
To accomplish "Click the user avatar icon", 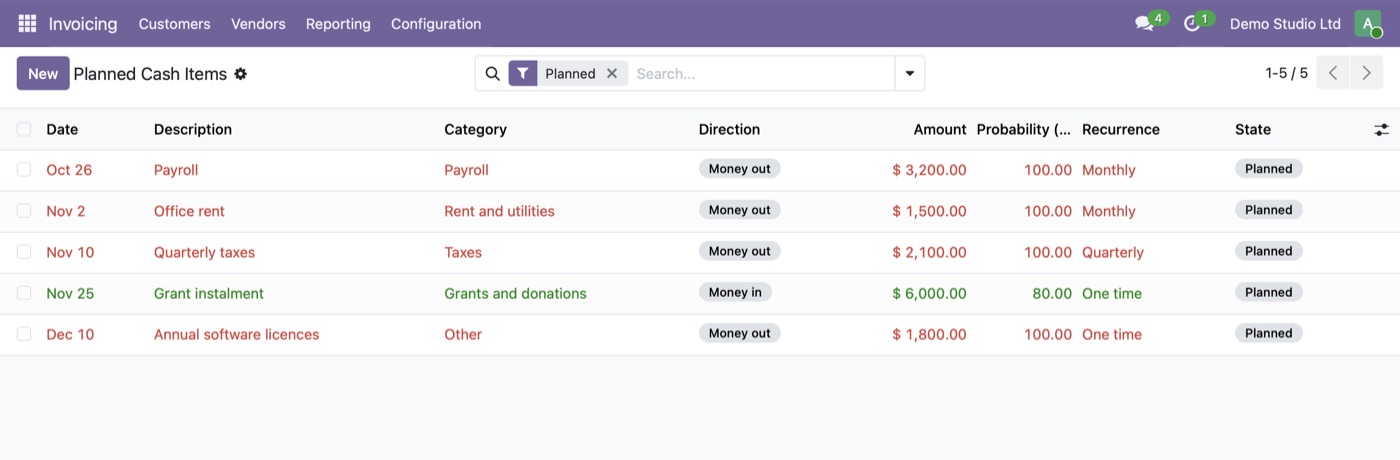I will click(1367, 23).
